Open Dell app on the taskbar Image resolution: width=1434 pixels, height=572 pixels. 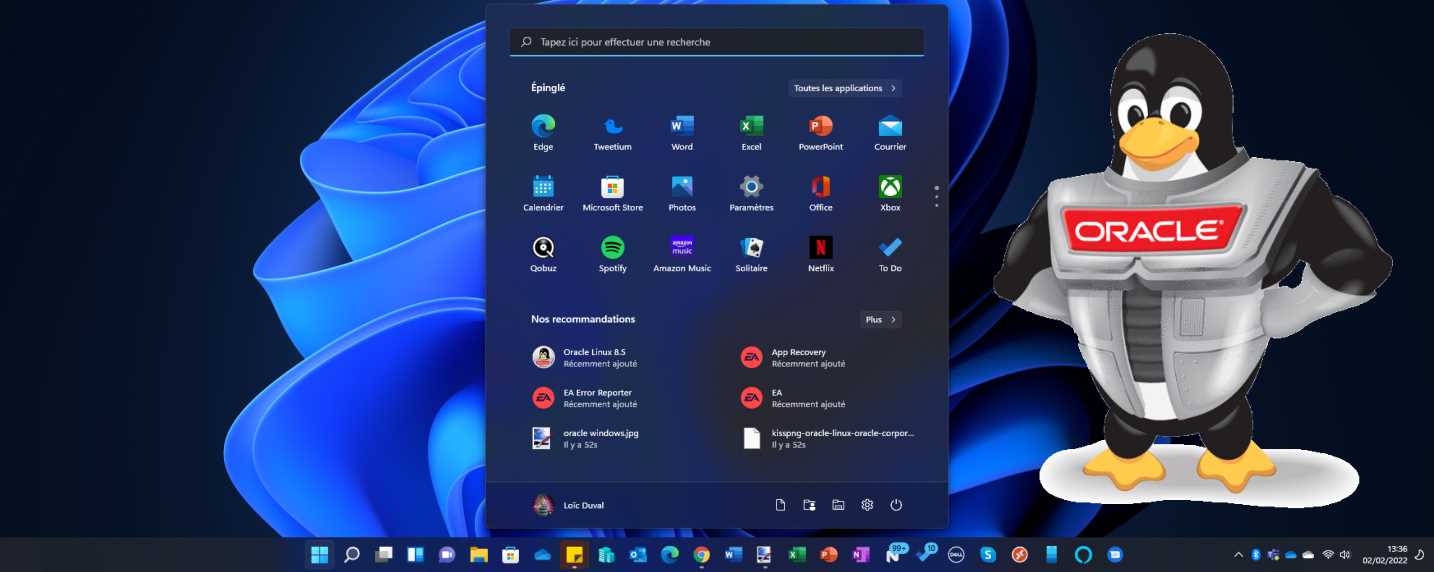(x=956, y=554)
